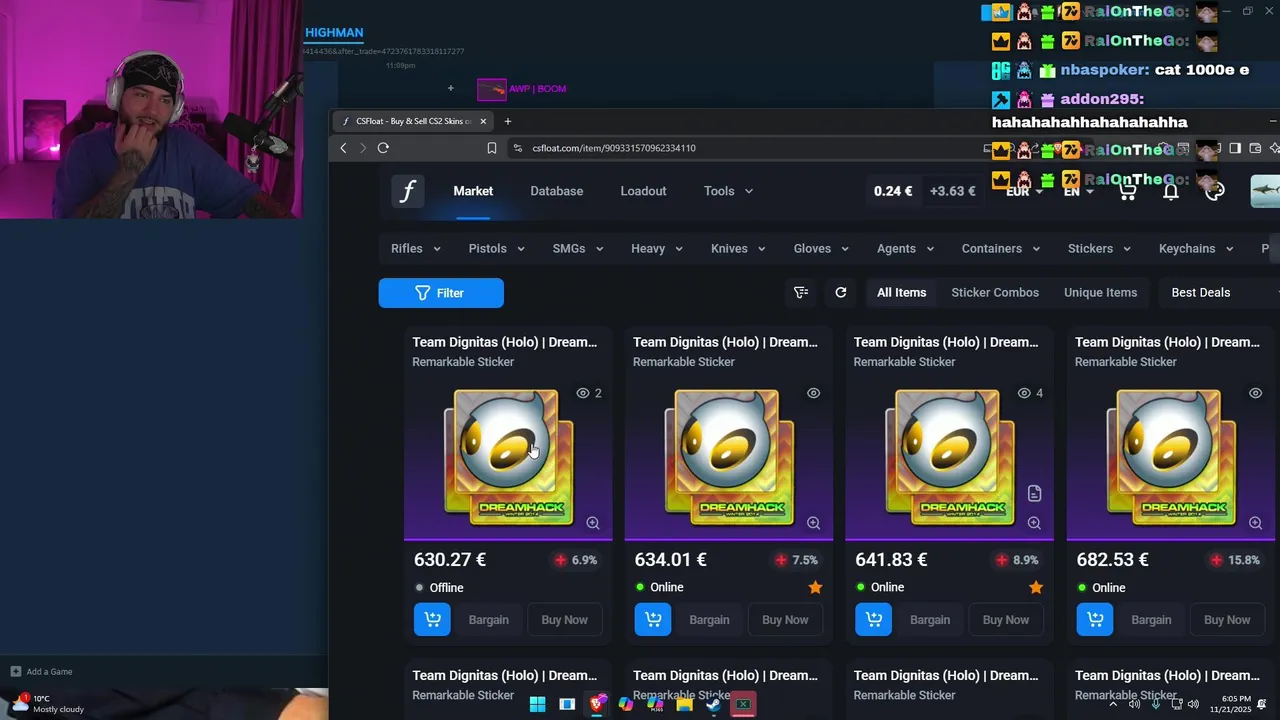Viewport: 1280px width, 720px height.
Task: Open the Tools menu dropdown
Action: point(728,191)
